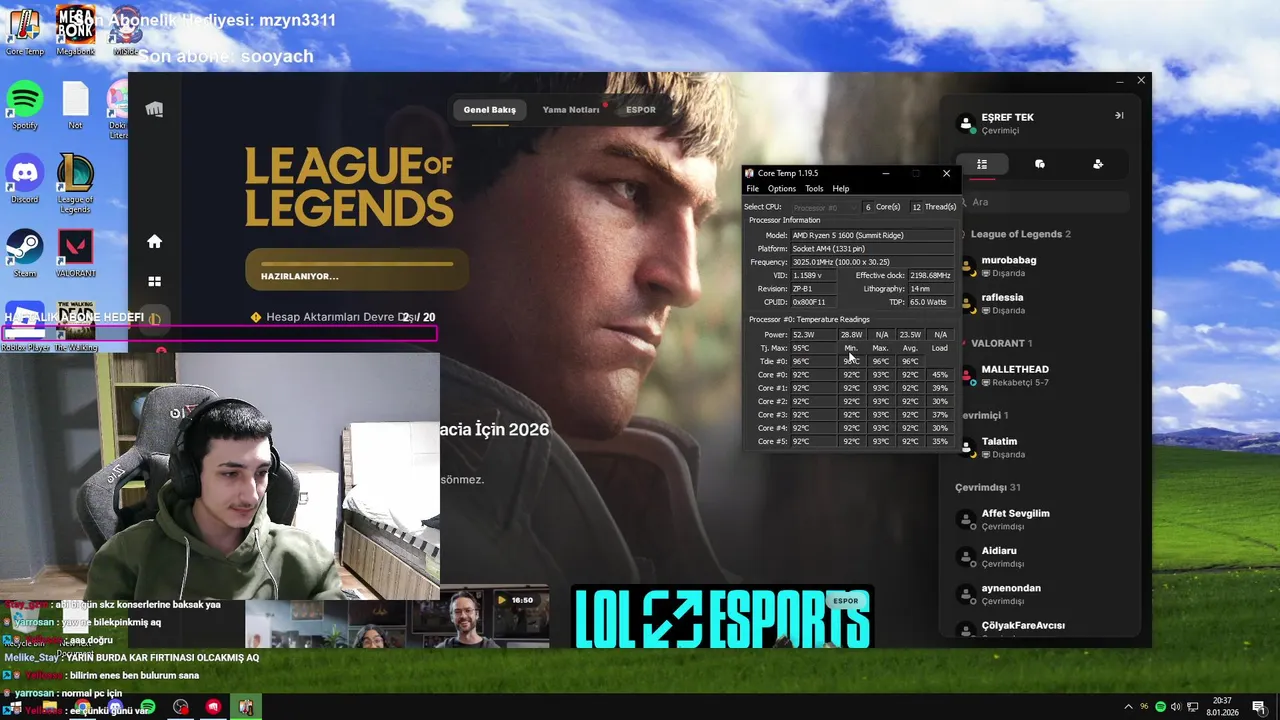Click the LOL ESPORTS banner
Screen dimensions: 1280x720
click(x=722, y=617)
